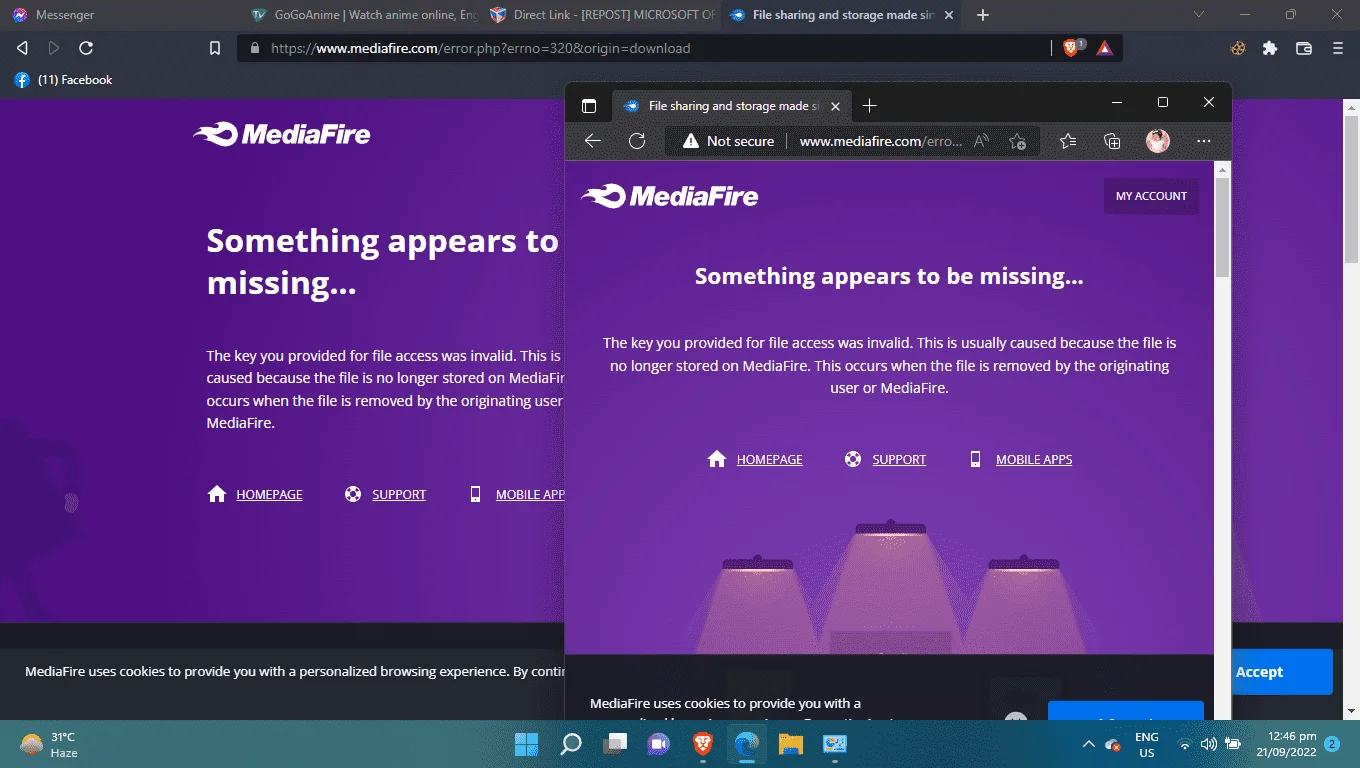Click the Edge address bar URL field
1360x768 pixels.
coord(880,141)
